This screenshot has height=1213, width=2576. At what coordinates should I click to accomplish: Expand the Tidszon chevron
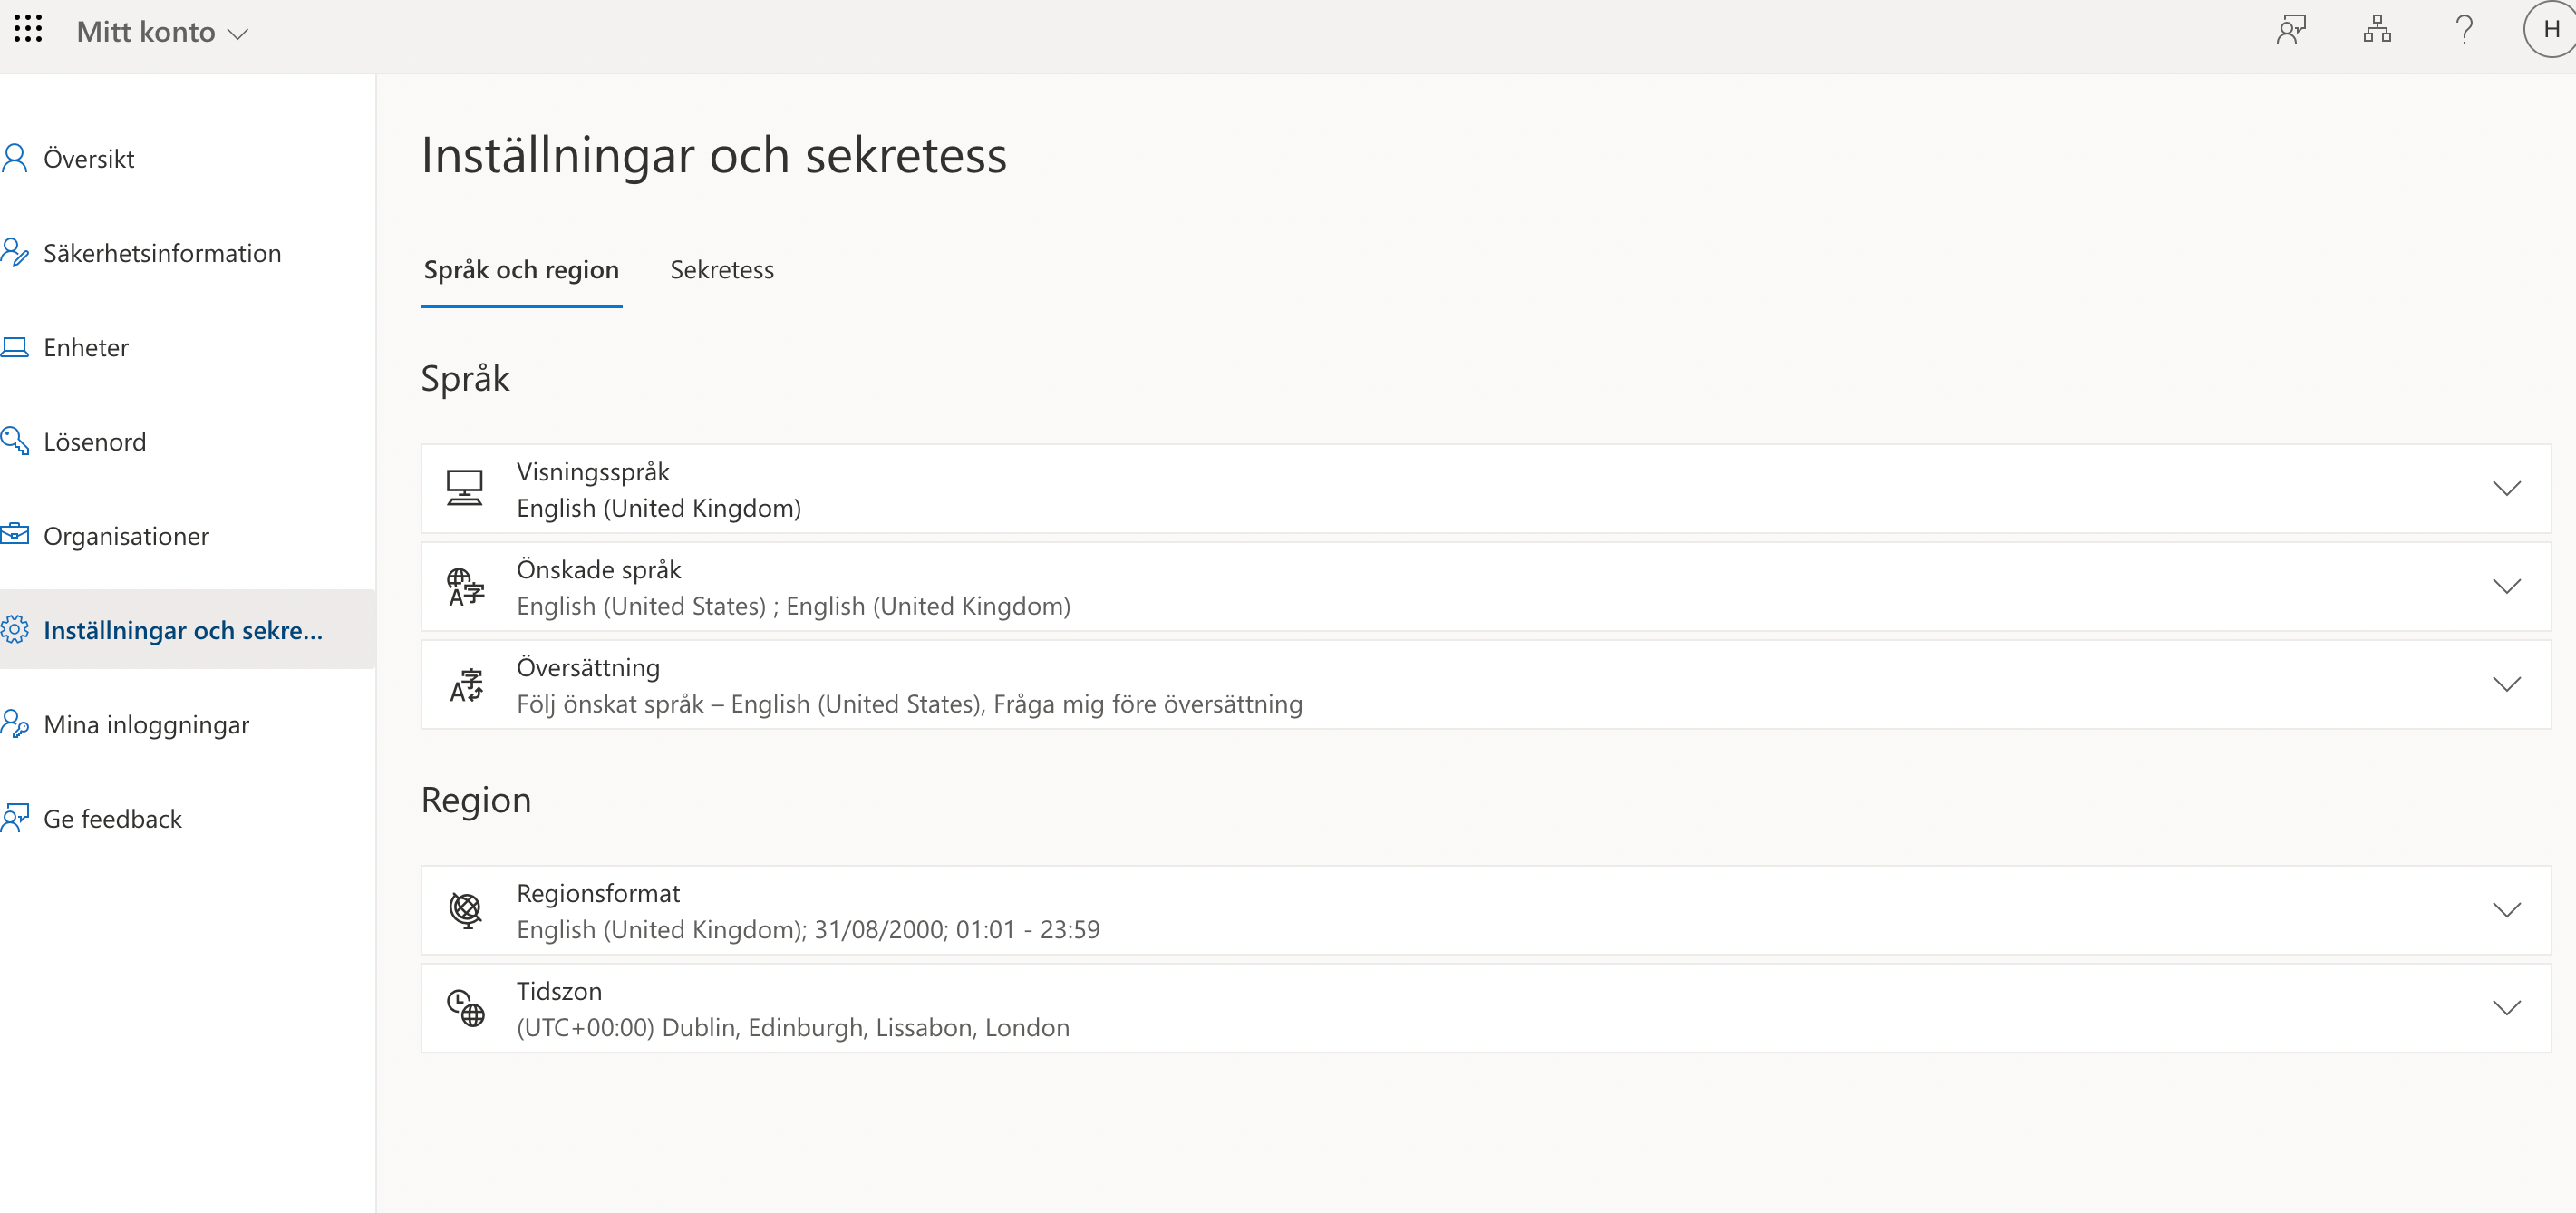[x=2506, y=1008]
